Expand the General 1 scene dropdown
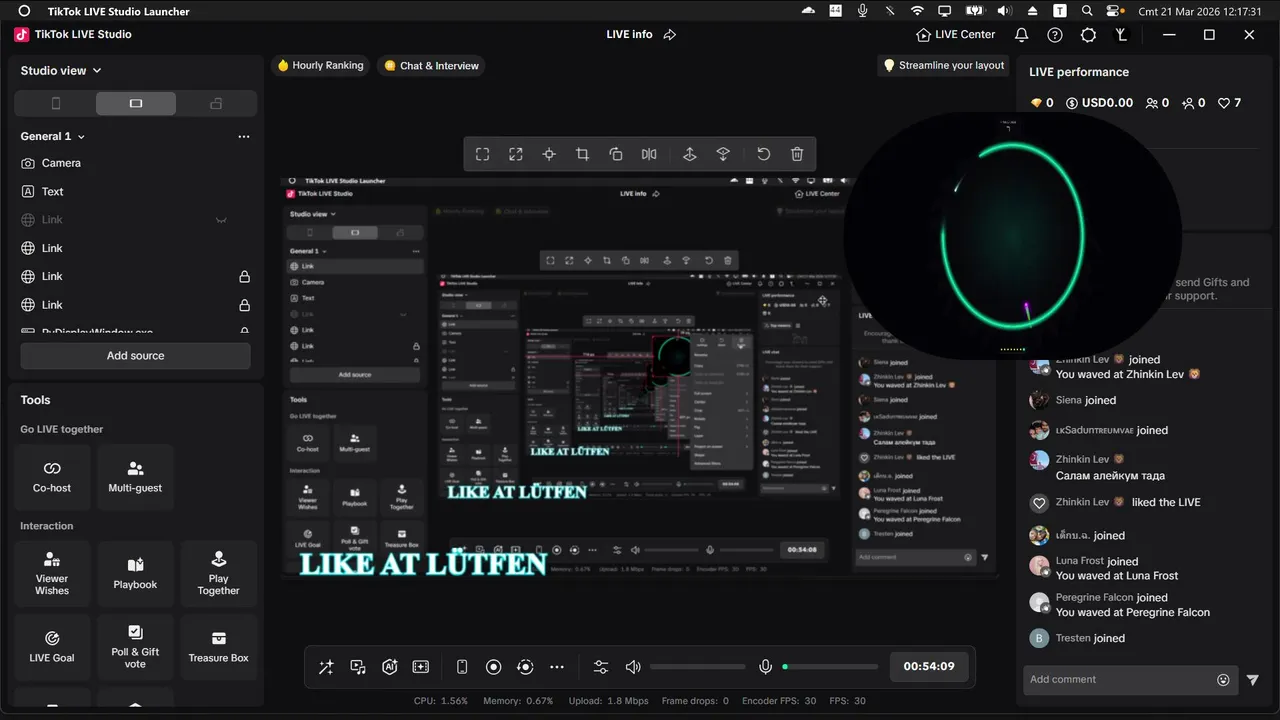The image size is (1280, 720). pyautogui.click(x=53, y=136)
